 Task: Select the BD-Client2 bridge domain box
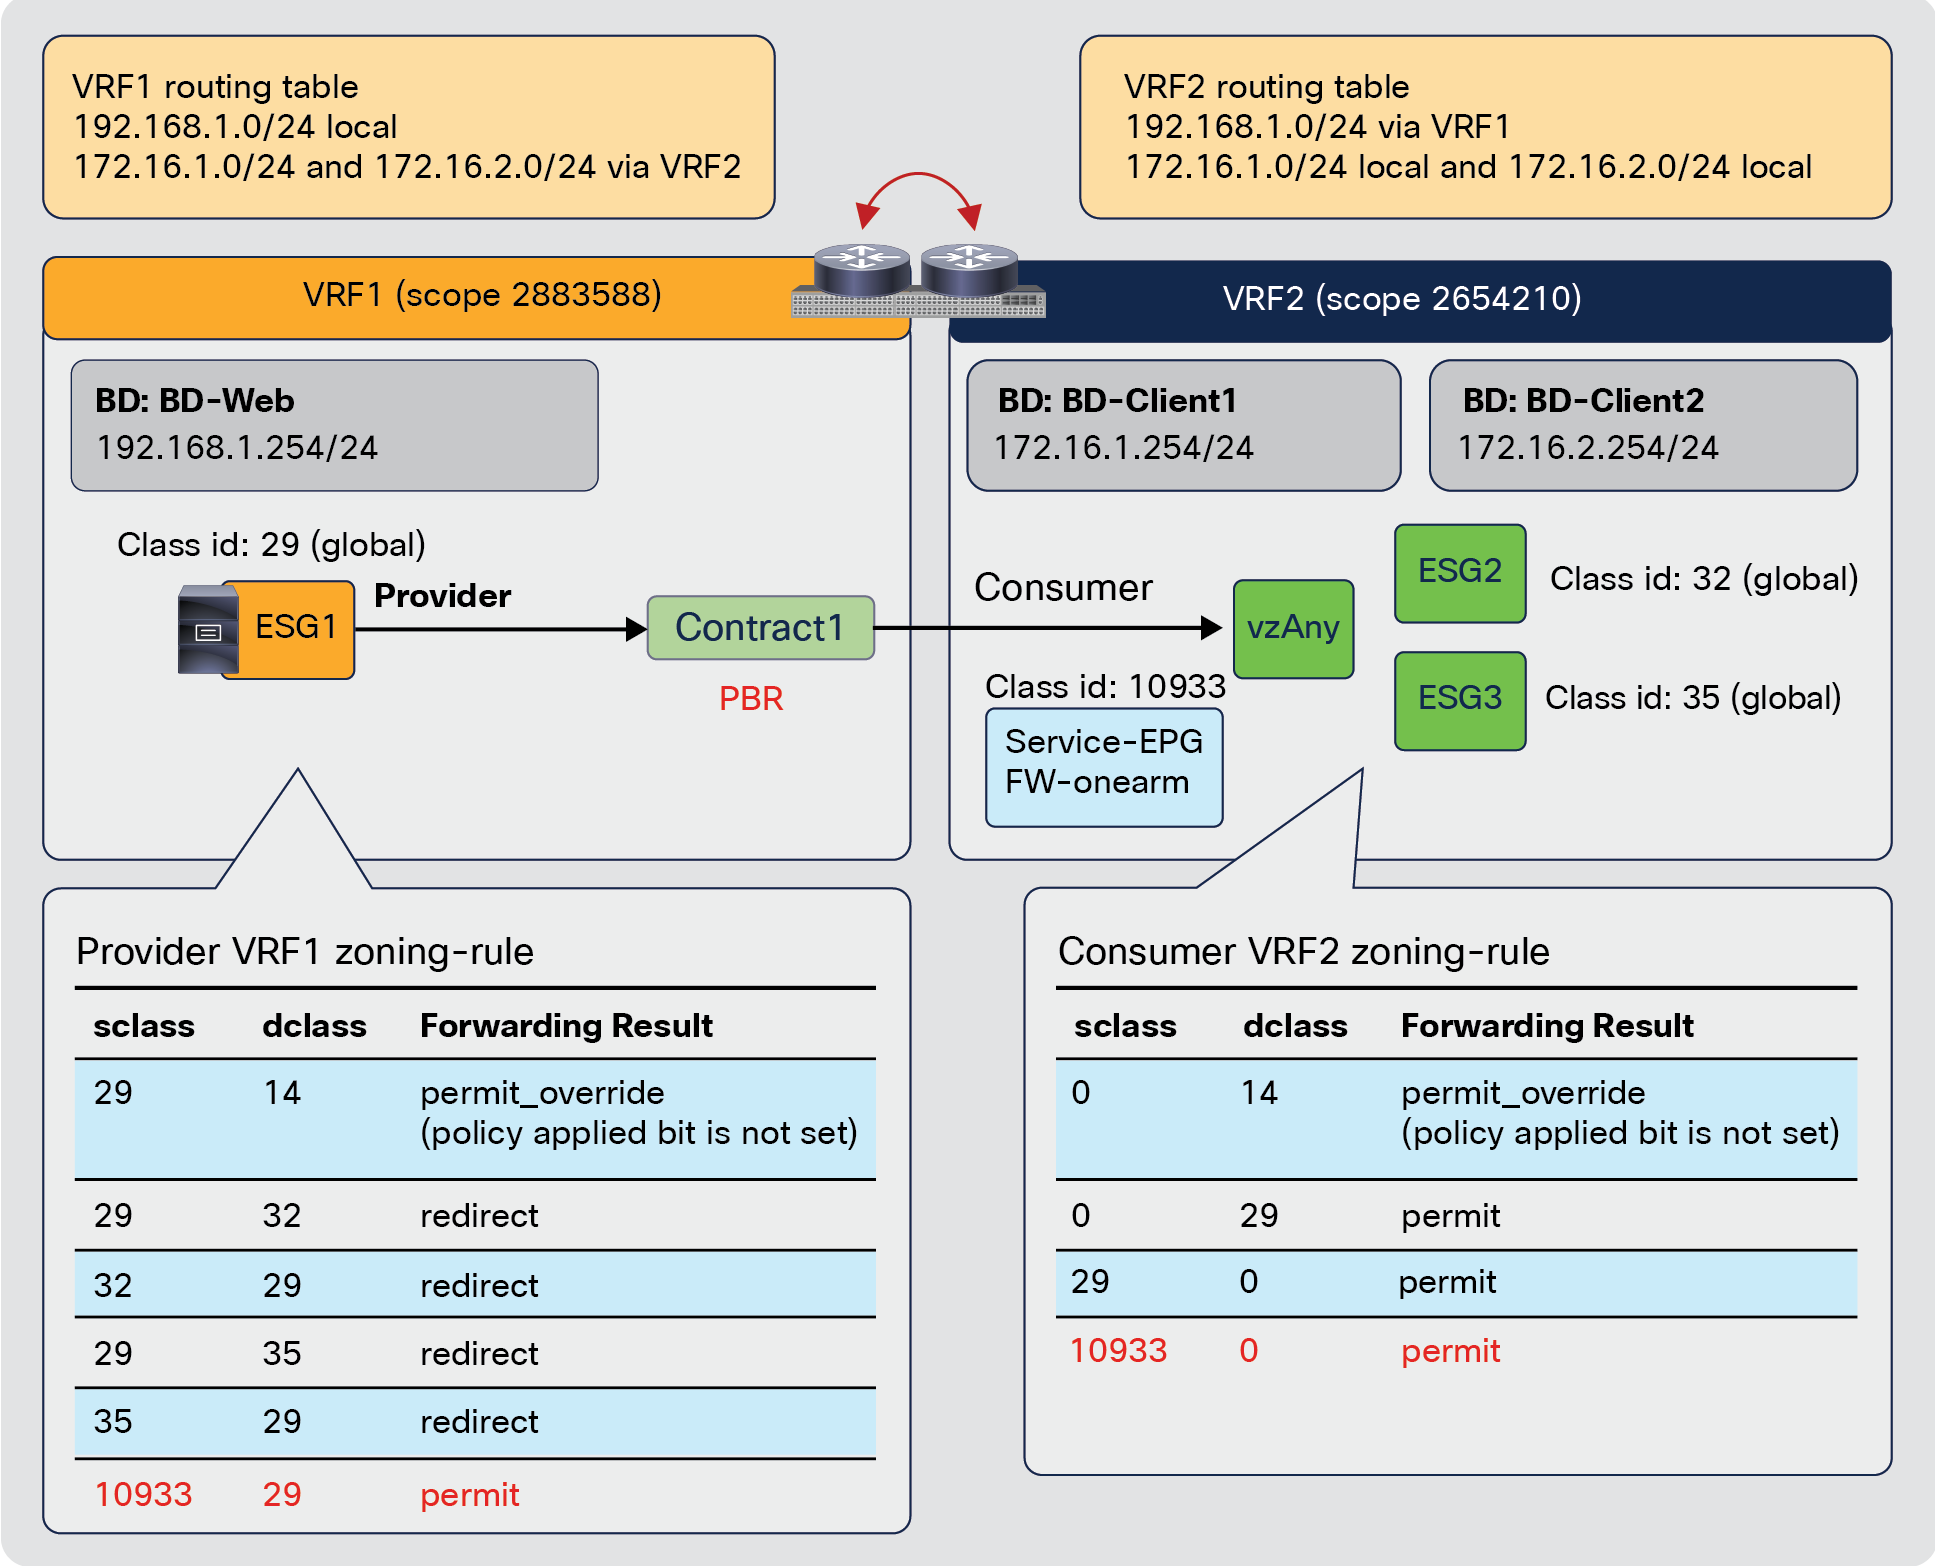coord(1643,425)
